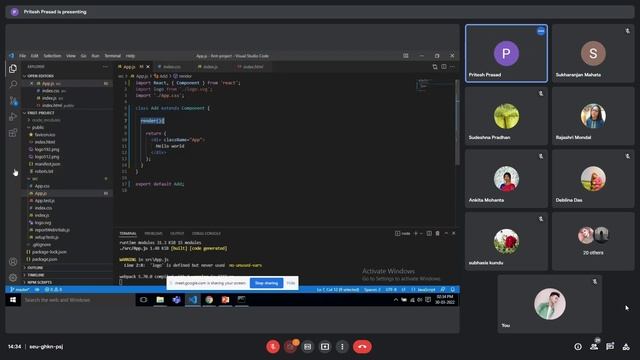Open manifest.json in the explorer
Image resolution: width=640 pixels, height=360 pixels.
tap(47, 164)
